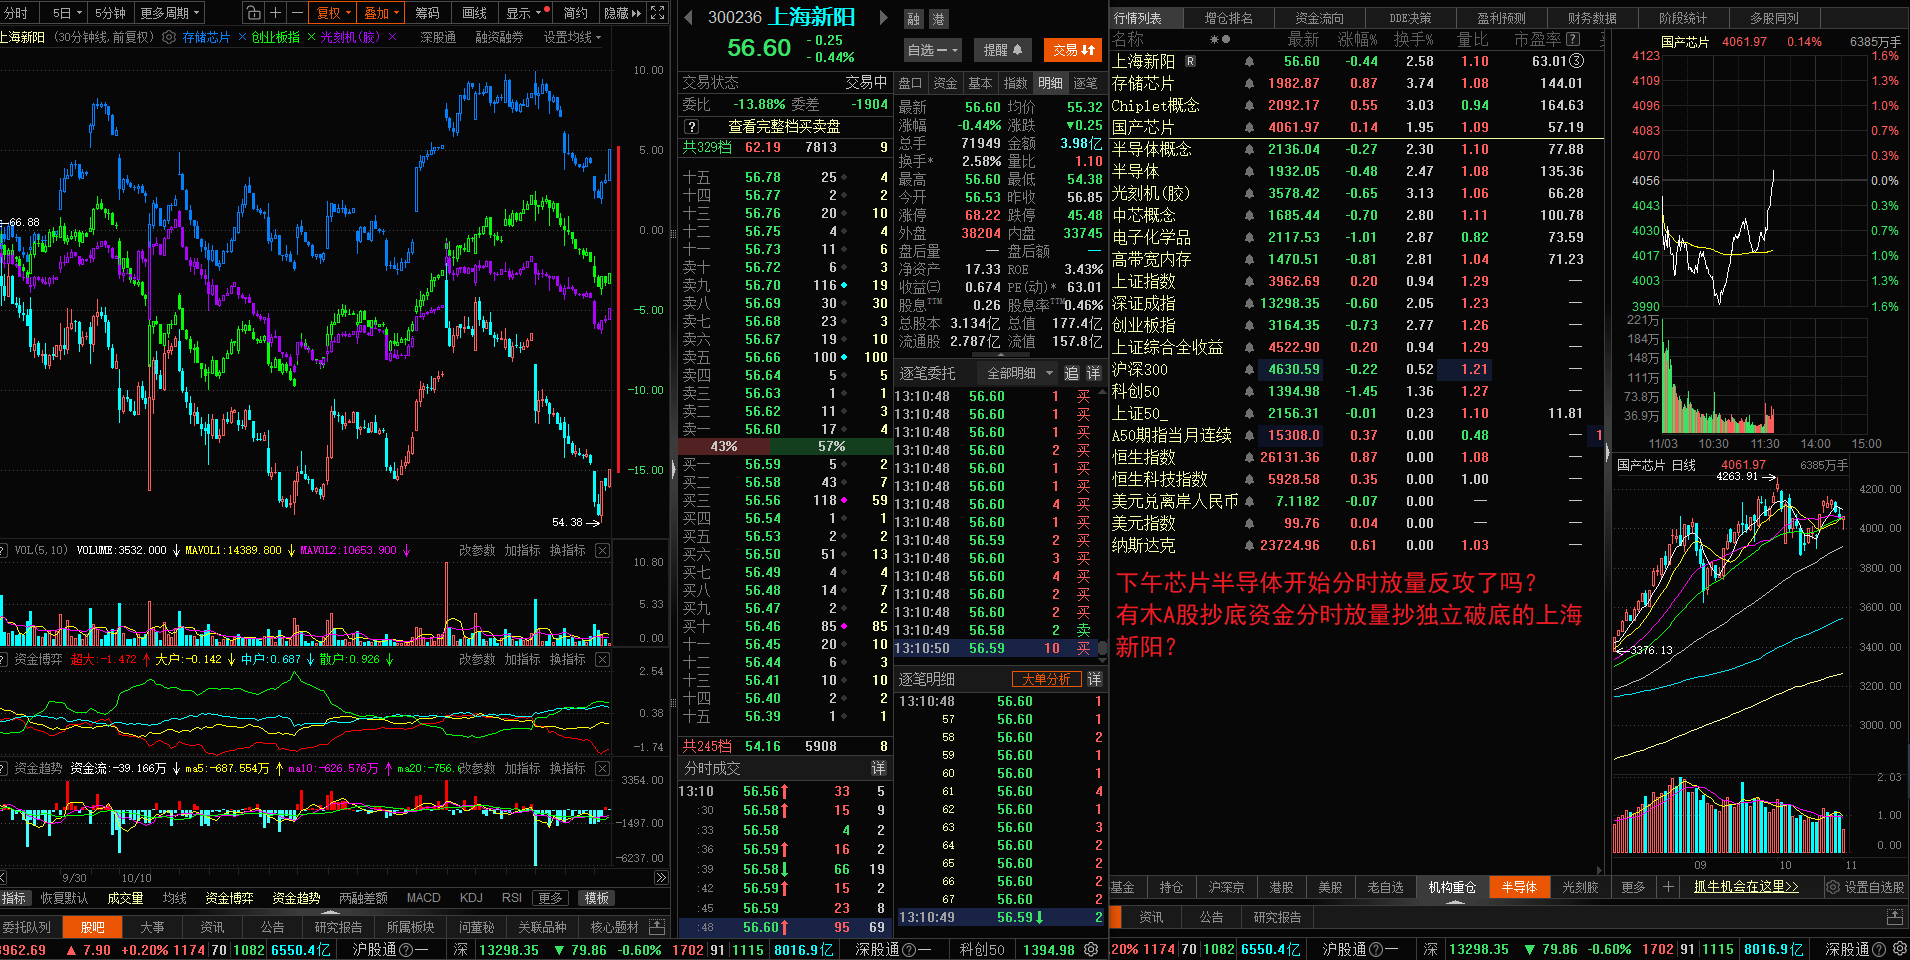The image size is (1910, 960).
Task: Switch to 逐笔 tab
Action: [1085, 83]
